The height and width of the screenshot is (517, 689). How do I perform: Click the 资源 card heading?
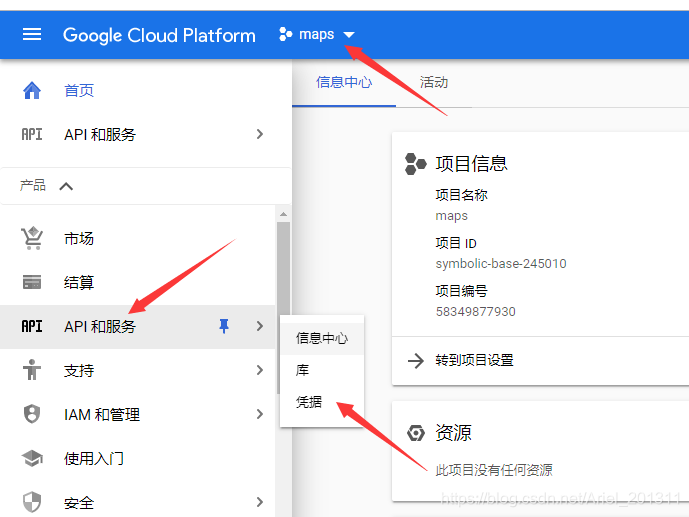(453, 433)
